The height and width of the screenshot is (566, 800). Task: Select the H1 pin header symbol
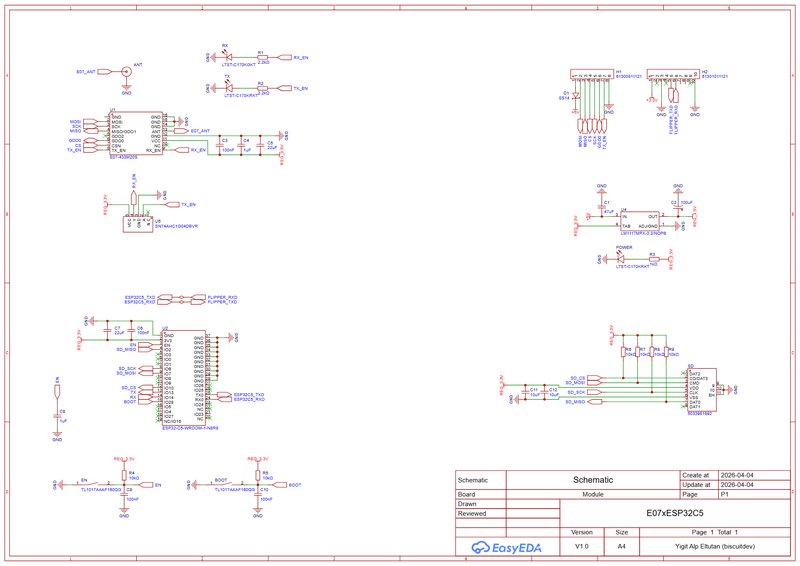[591, 75]
